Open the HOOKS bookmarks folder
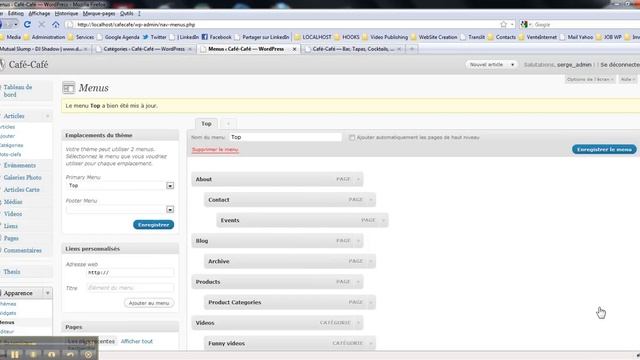Screen dimensions: 640x360 (x=347, y=37)
